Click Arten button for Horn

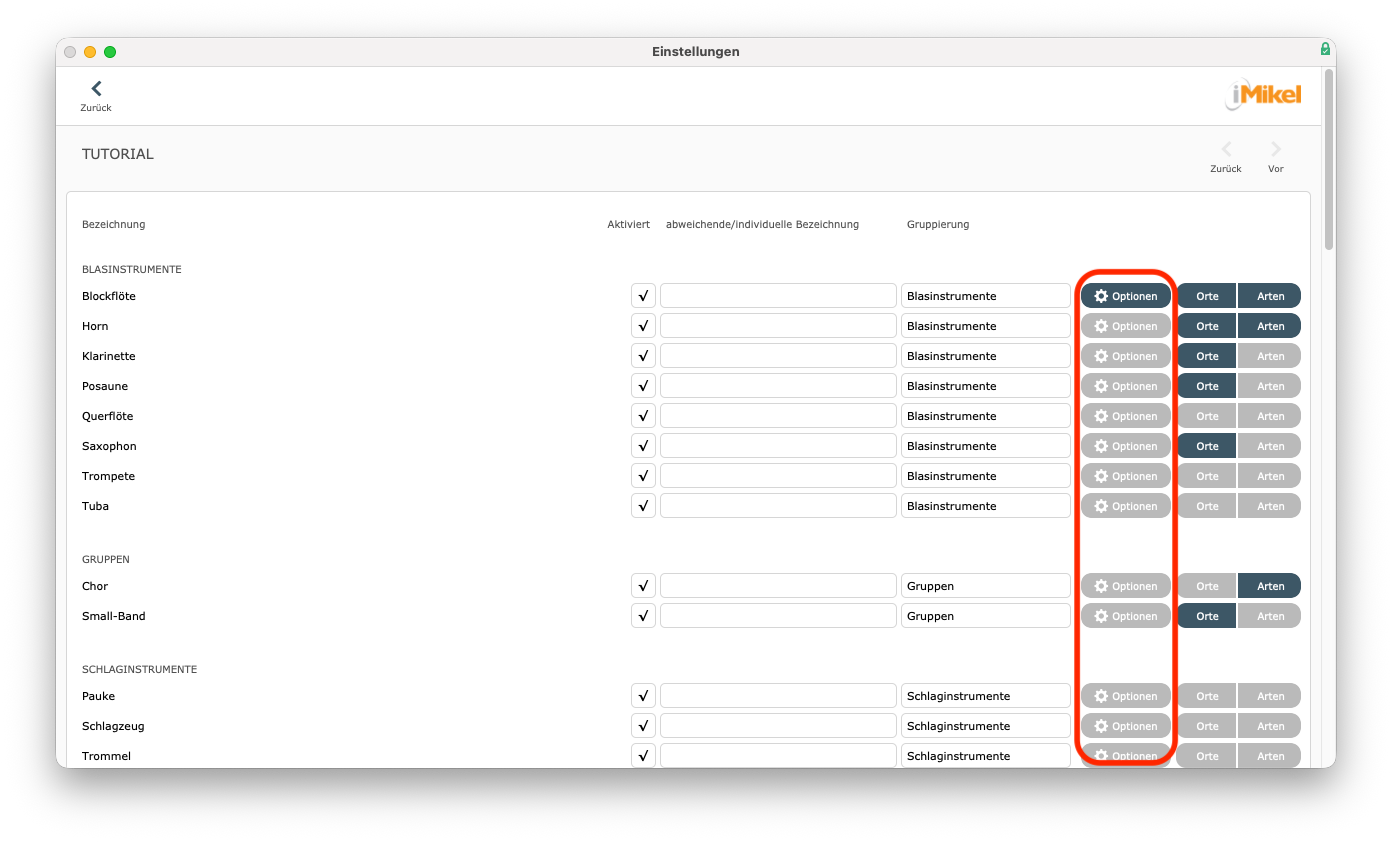coord(1270,326)
